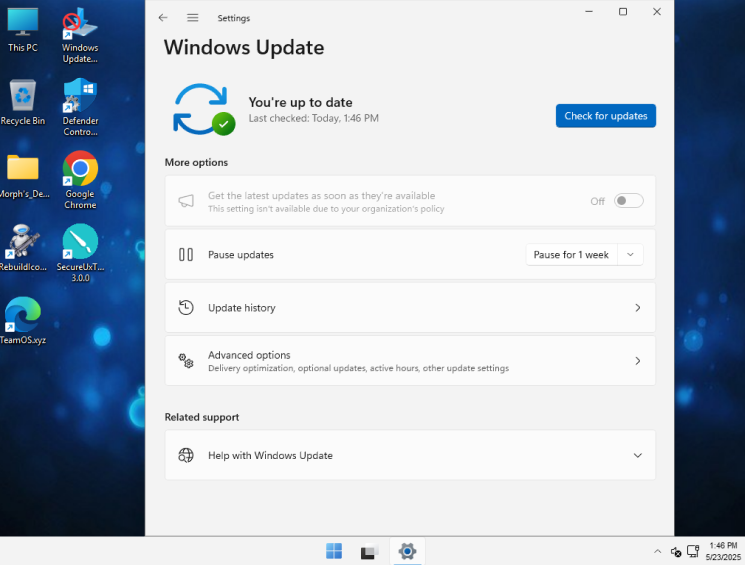Click the You're up to date heading
745x565 pixels.
(x=300, y=102)
